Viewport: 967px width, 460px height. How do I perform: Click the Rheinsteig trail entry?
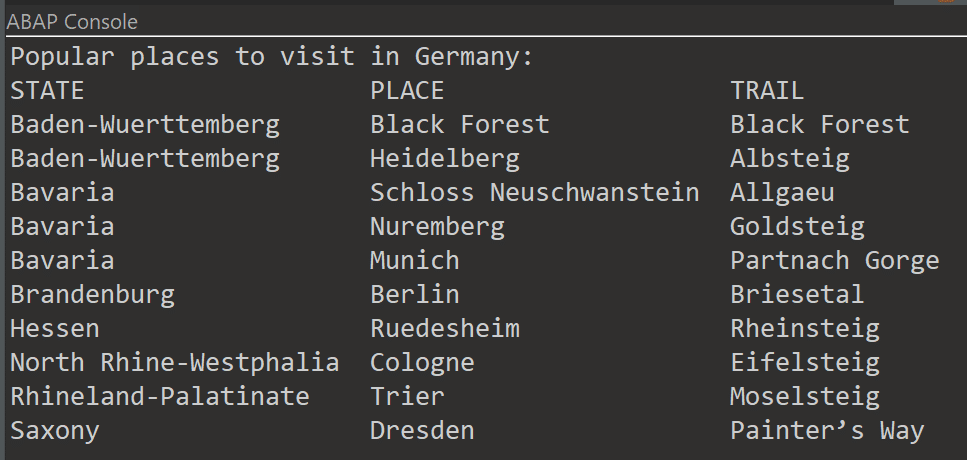click(x=805, y=328)
